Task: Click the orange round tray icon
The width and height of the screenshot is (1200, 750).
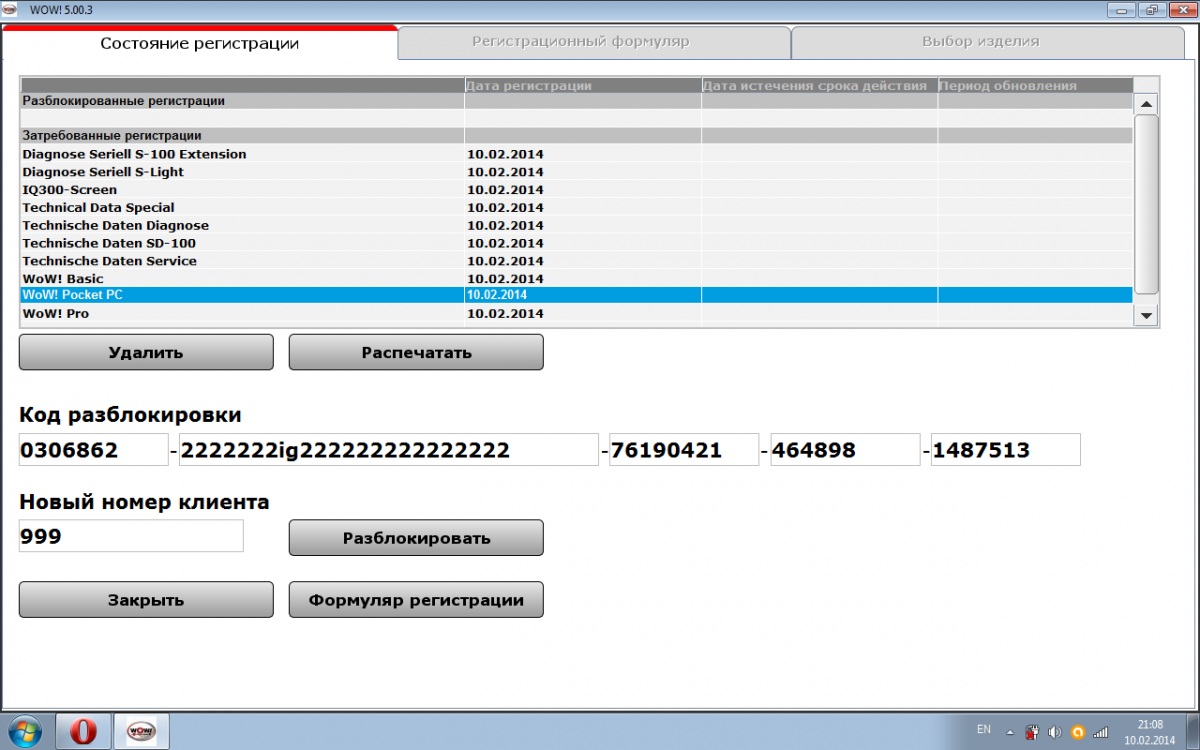Action: (x=1077, y=731)
